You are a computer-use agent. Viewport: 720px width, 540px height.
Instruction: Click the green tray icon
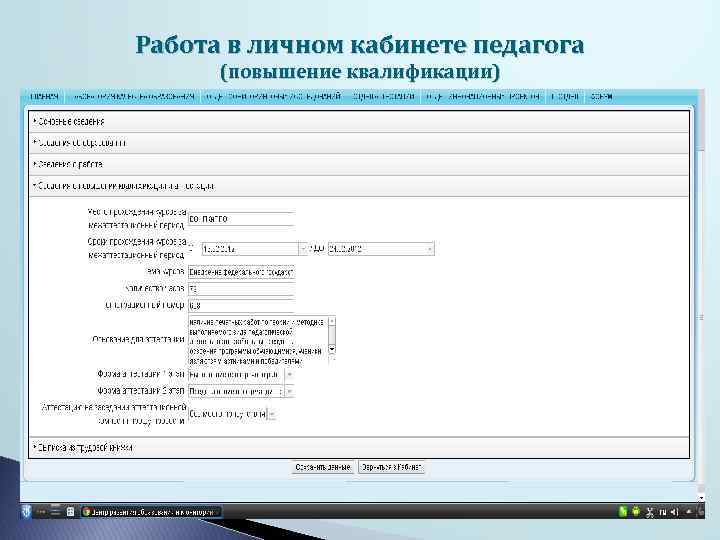tap(623, 512)
